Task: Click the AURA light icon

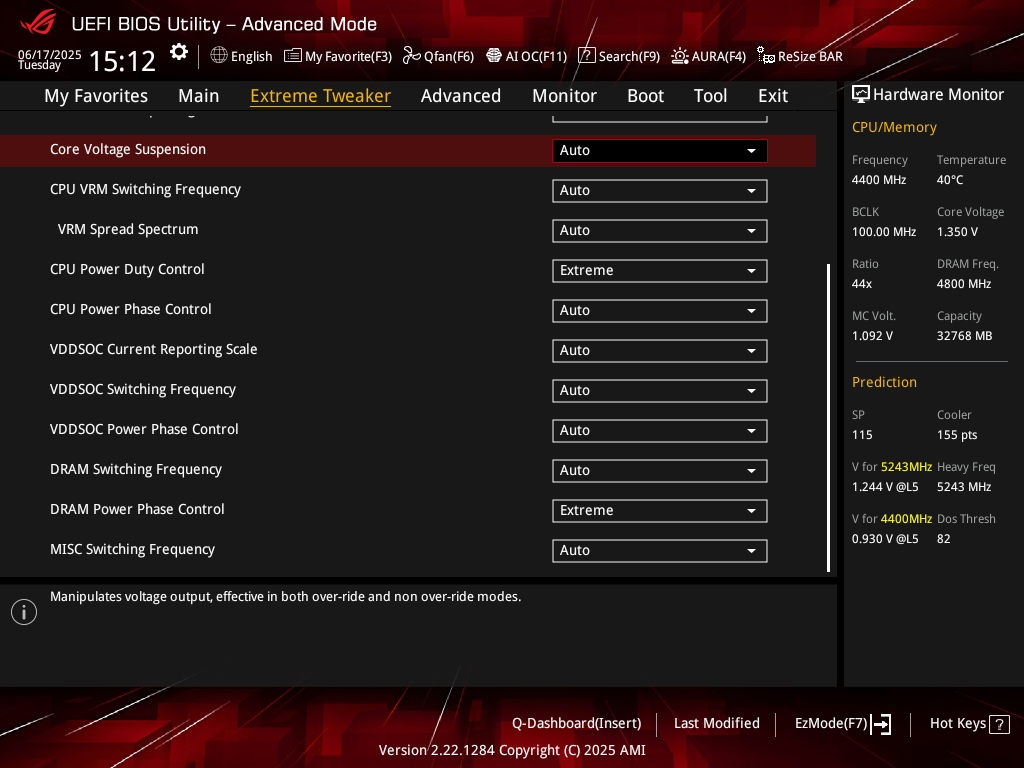Action: [680, 56]
